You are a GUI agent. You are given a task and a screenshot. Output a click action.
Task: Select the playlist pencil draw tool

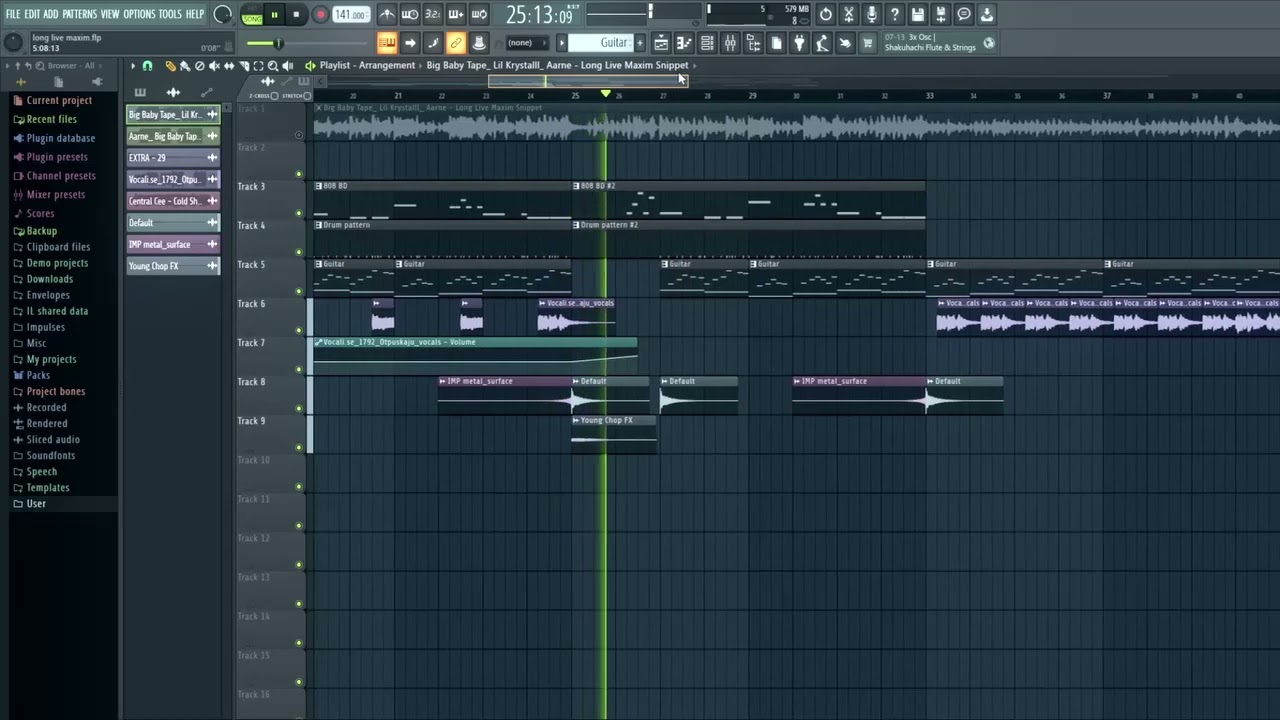[170, 66]
